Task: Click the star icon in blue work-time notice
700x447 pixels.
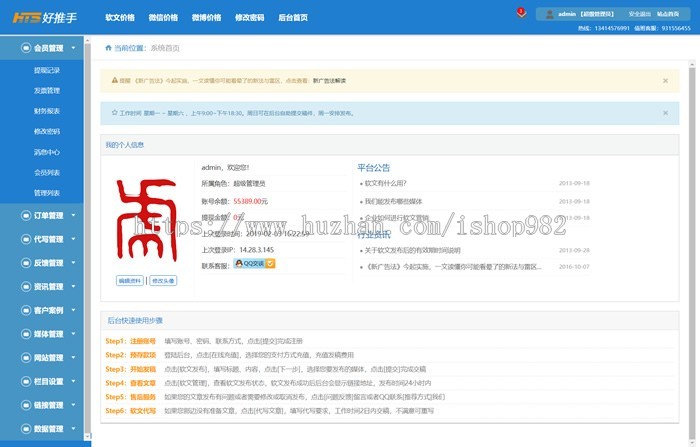Action: point(115,113)
